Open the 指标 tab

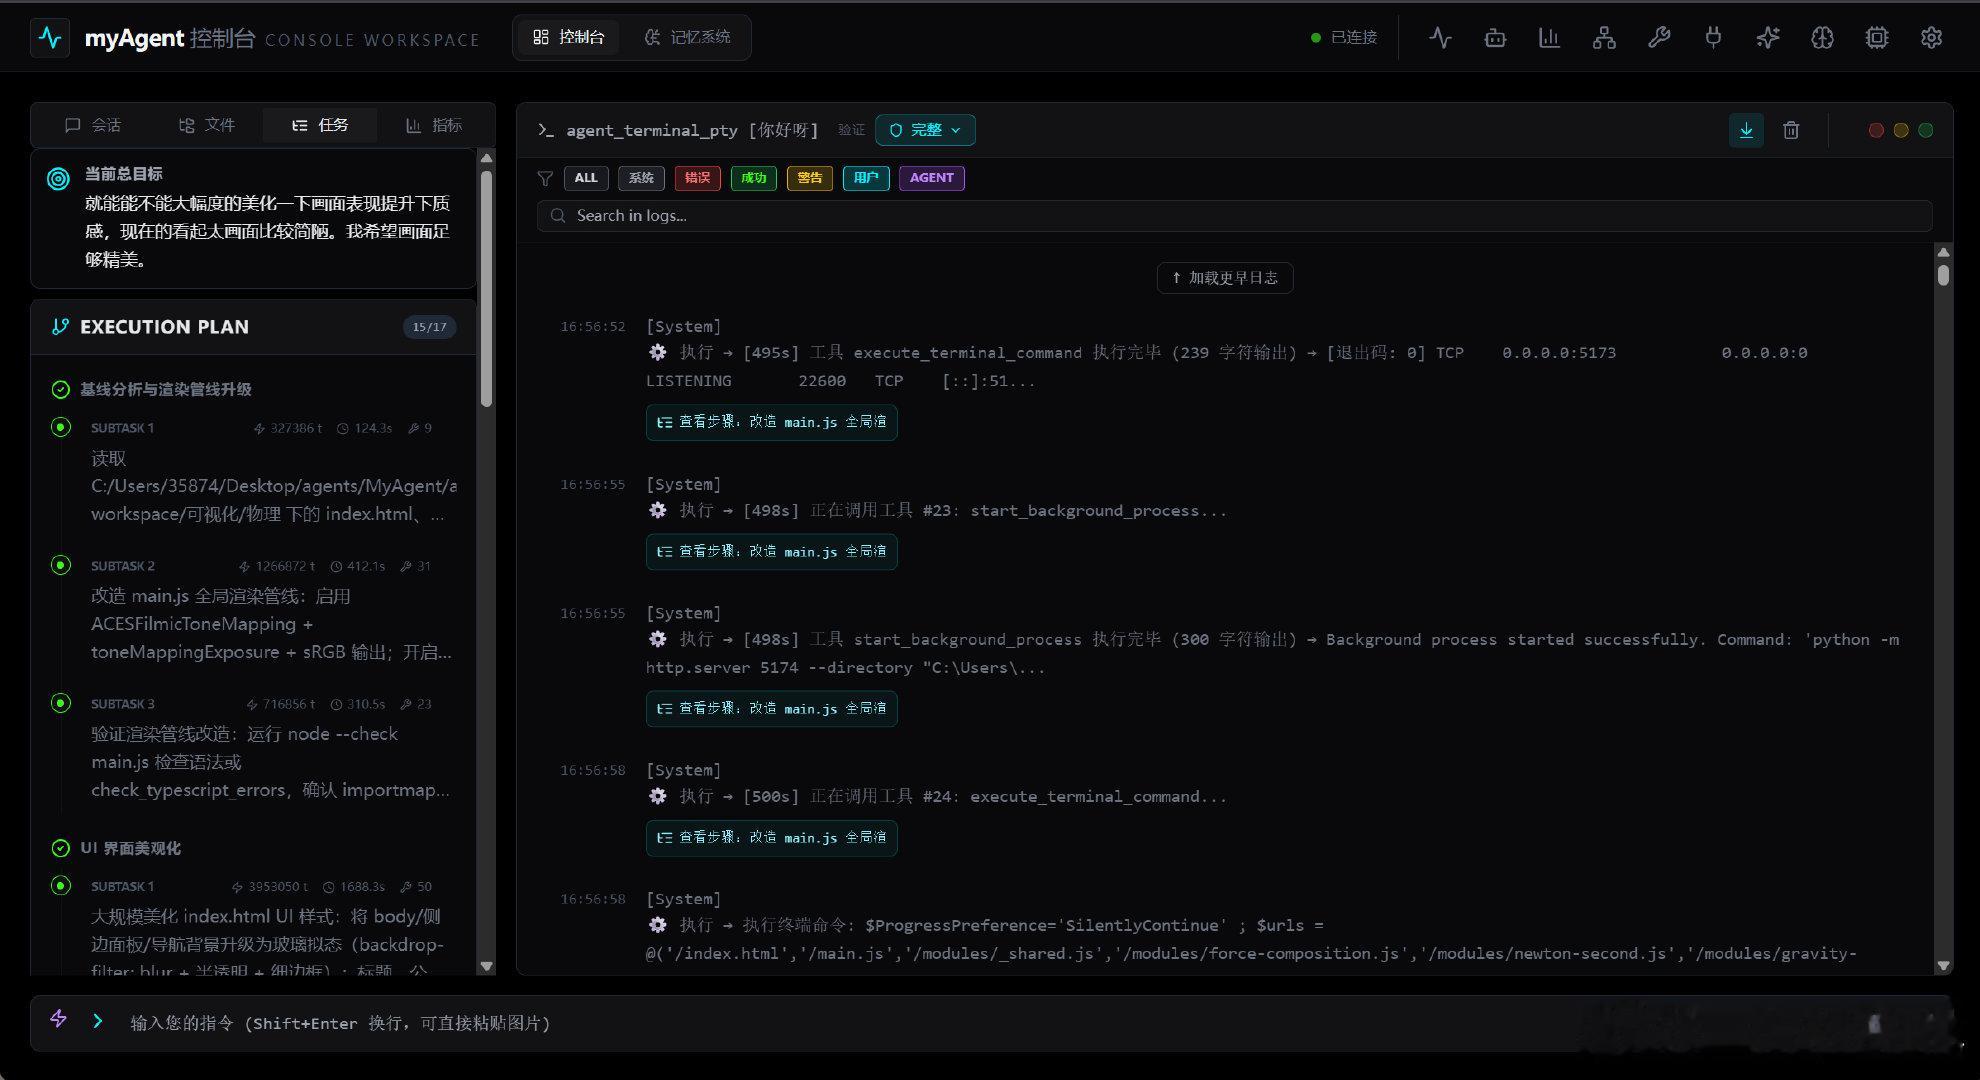[434, 125]
